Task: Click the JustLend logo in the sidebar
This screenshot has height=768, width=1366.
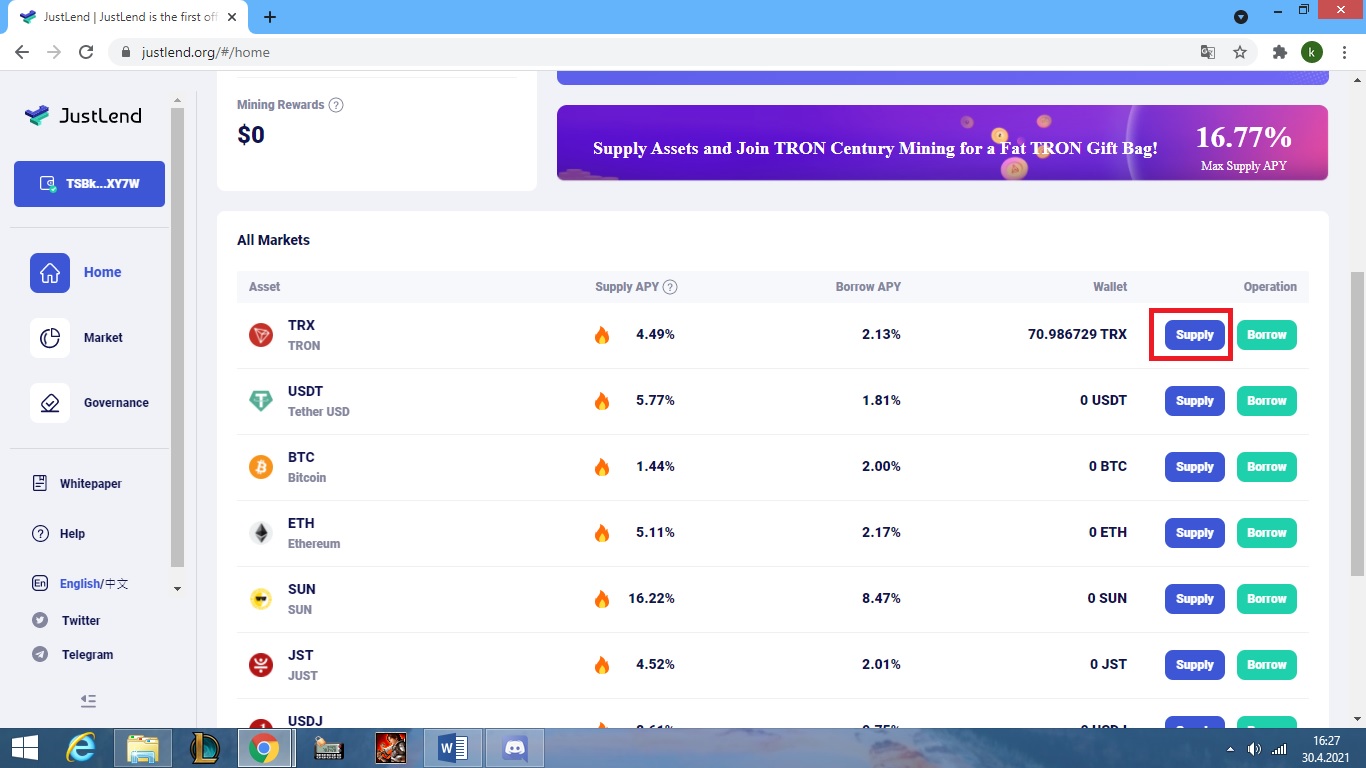Action: (x=83, y=116)
